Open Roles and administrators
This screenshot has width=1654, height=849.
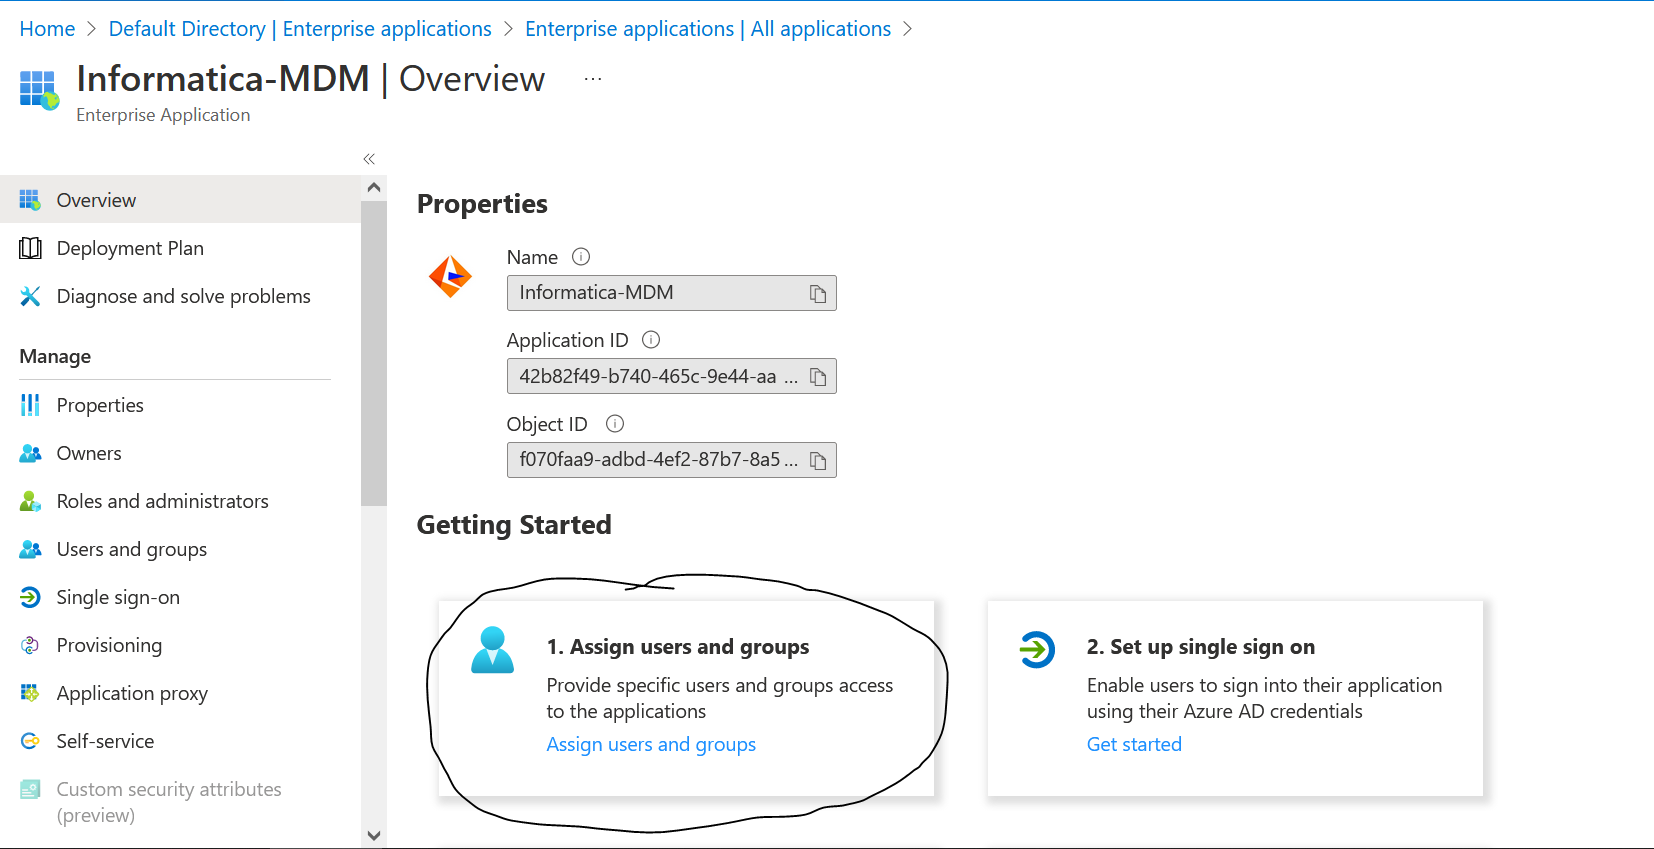pyautogui.click(x=180, y=501)
